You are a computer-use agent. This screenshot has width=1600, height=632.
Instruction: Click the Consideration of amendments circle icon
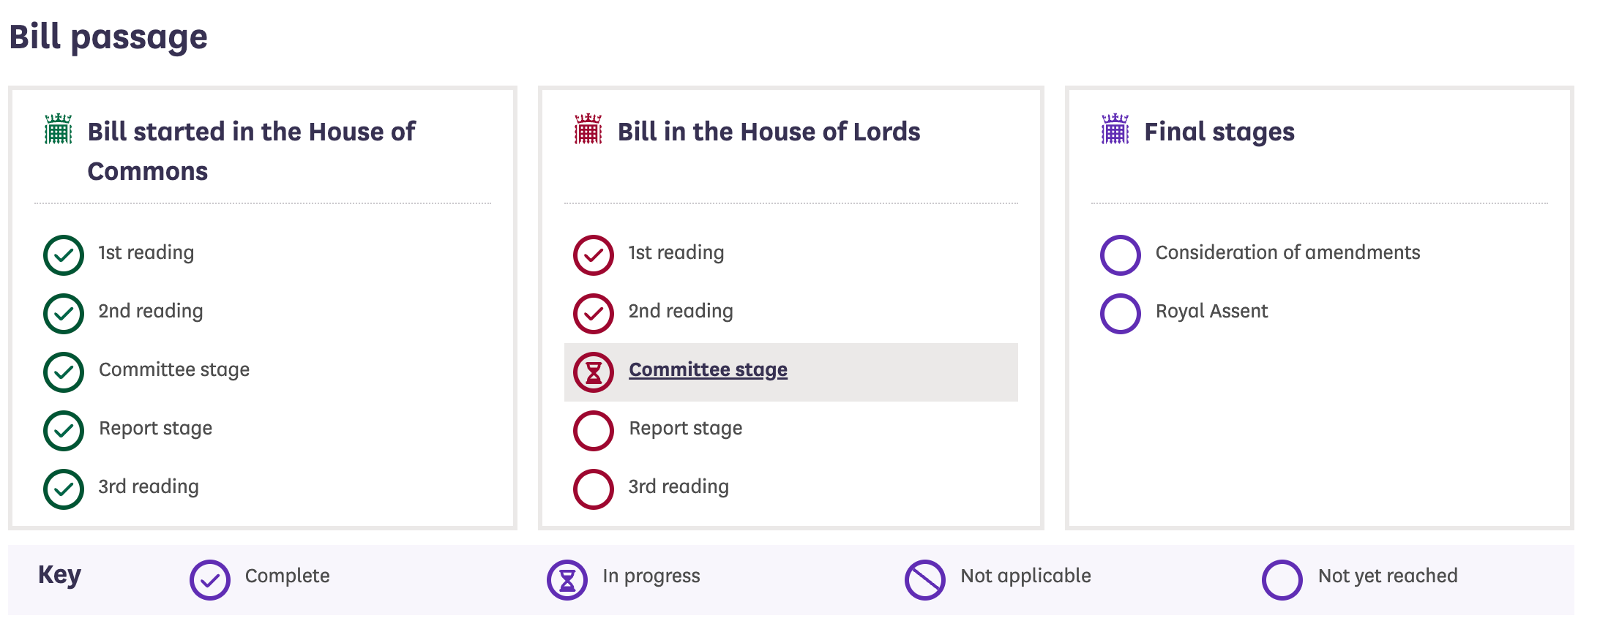1120,255
